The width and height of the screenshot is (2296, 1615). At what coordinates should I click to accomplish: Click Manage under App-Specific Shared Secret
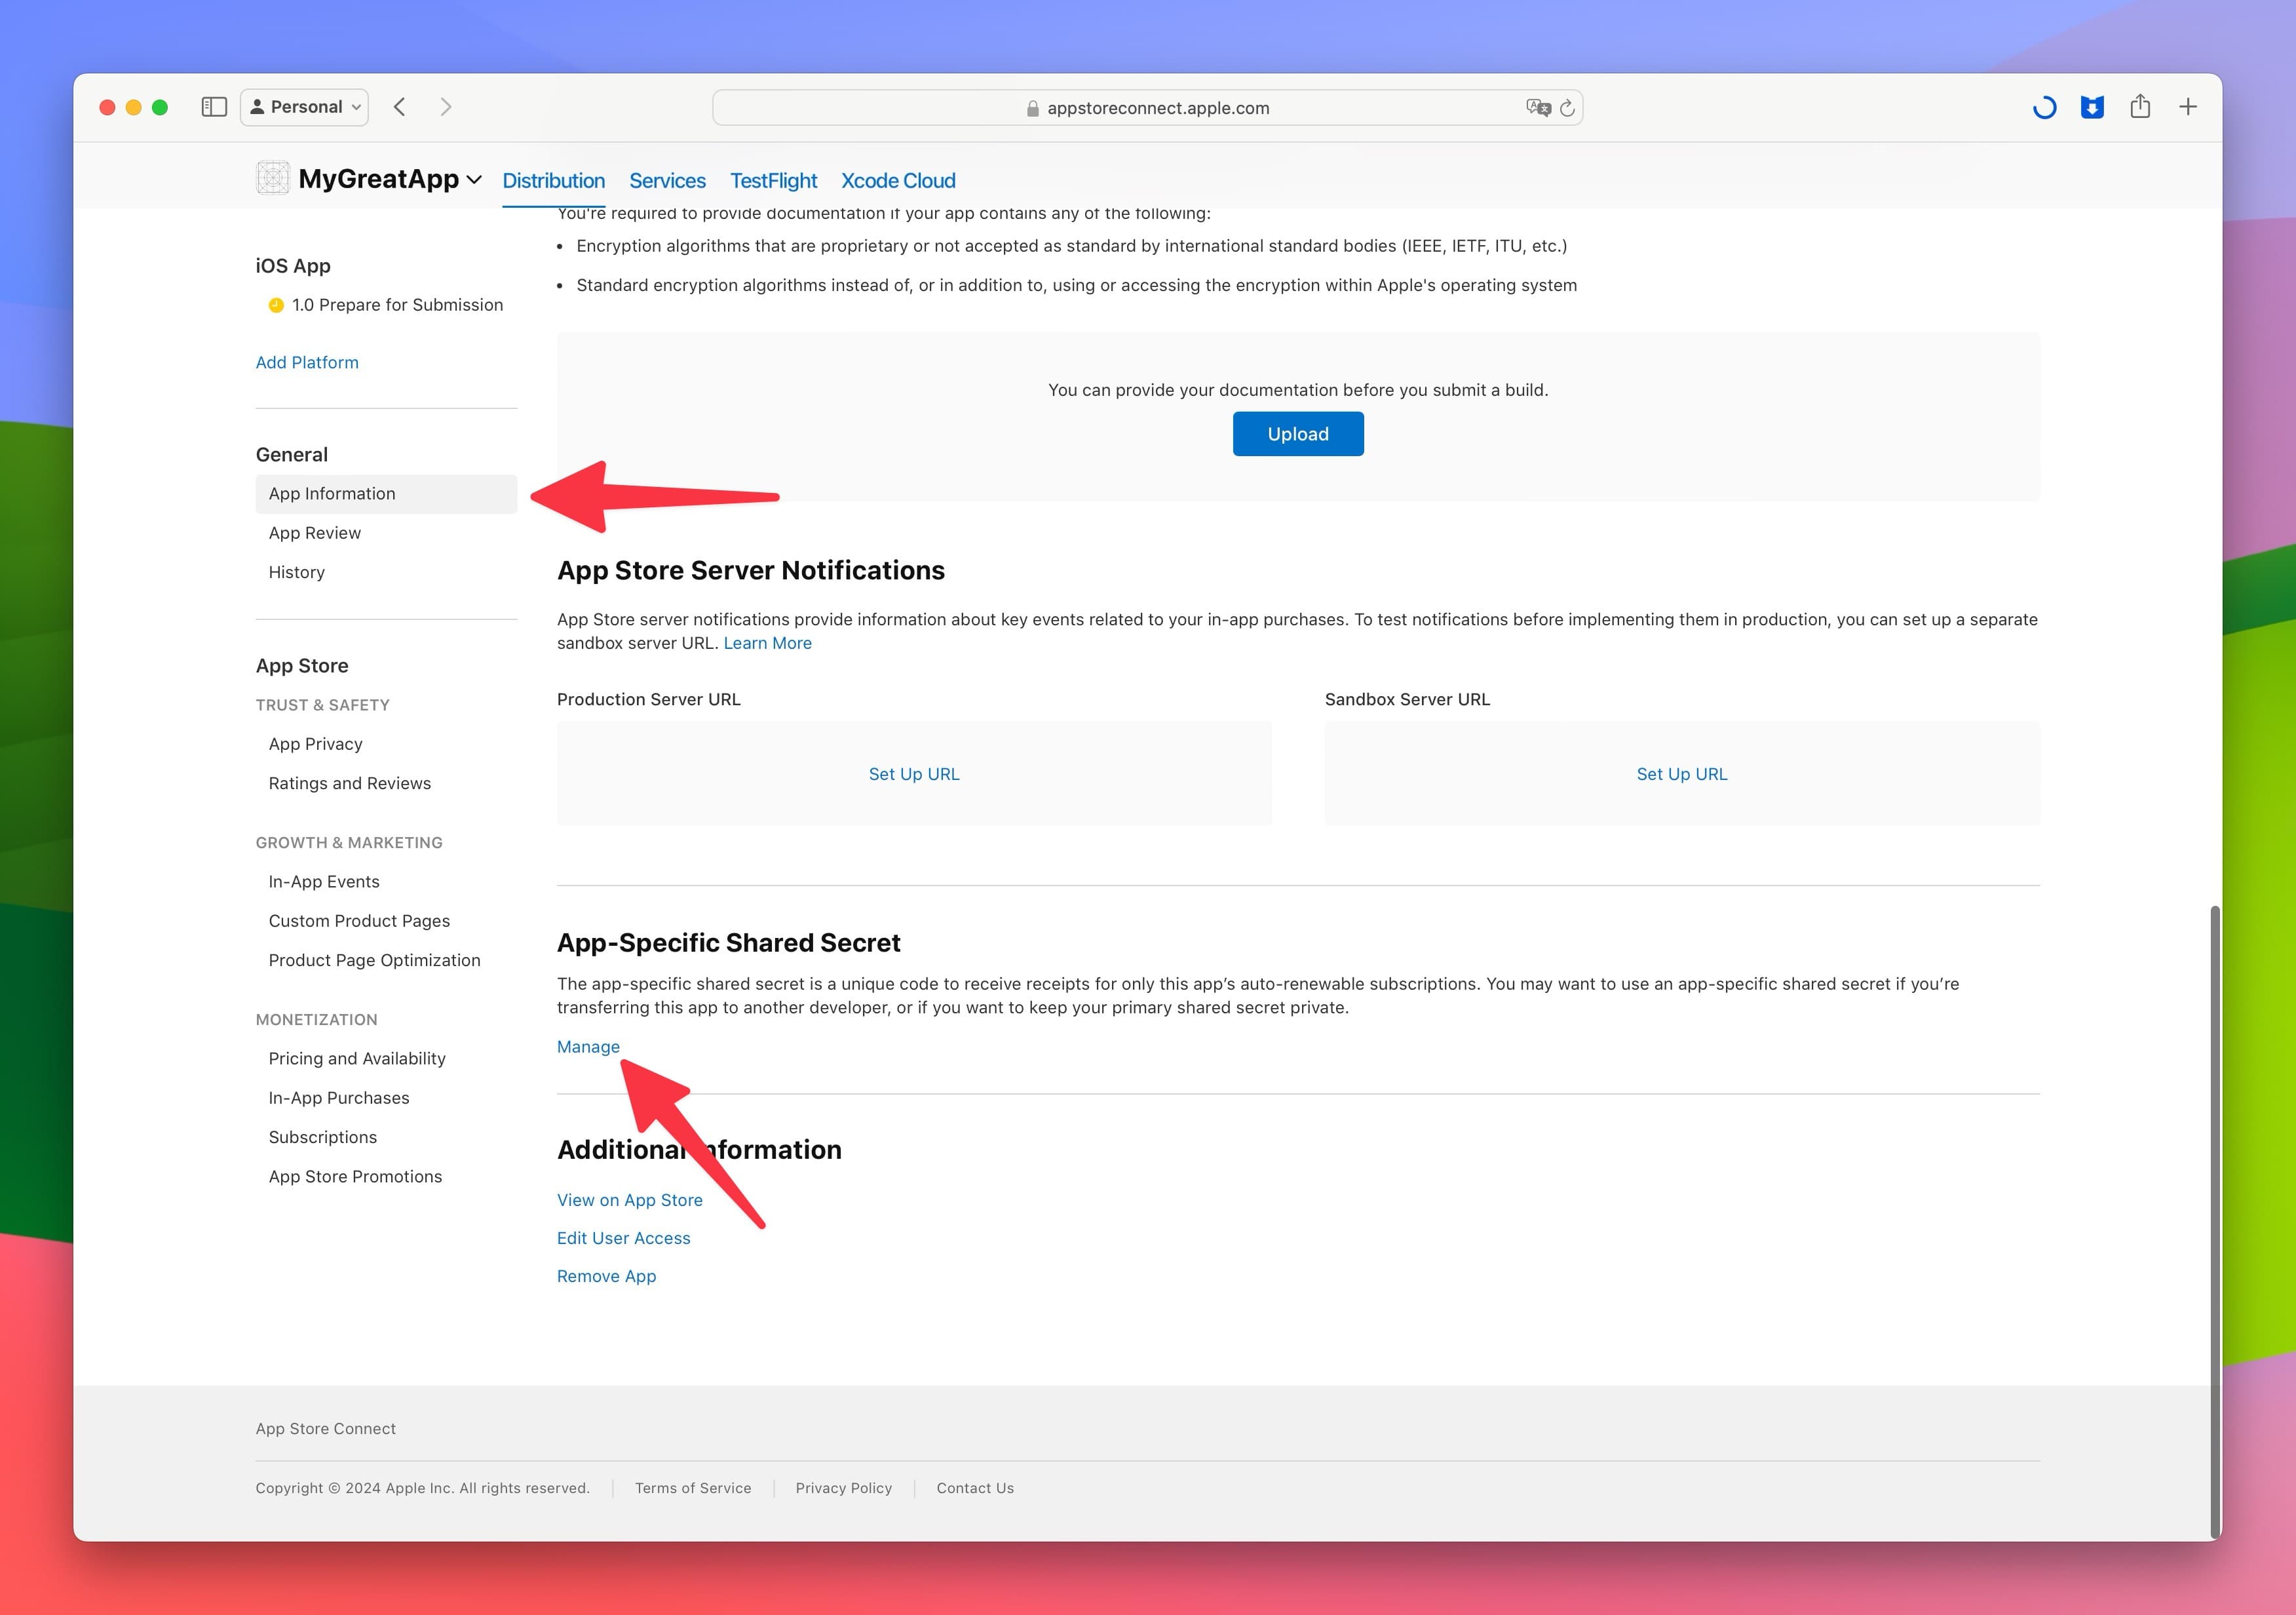[588, 1047]
